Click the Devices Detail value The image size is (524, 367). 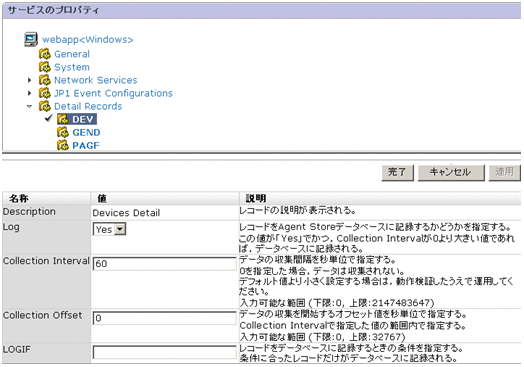(126, 213)
